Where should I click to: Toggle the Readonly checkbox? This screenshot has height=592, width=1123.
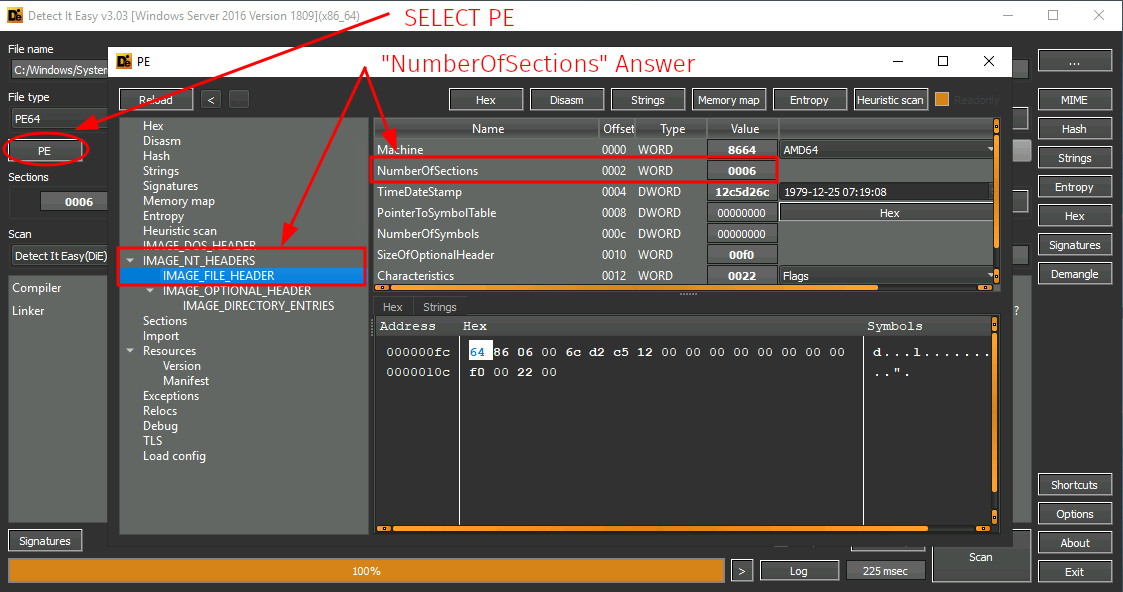[942, 99]
